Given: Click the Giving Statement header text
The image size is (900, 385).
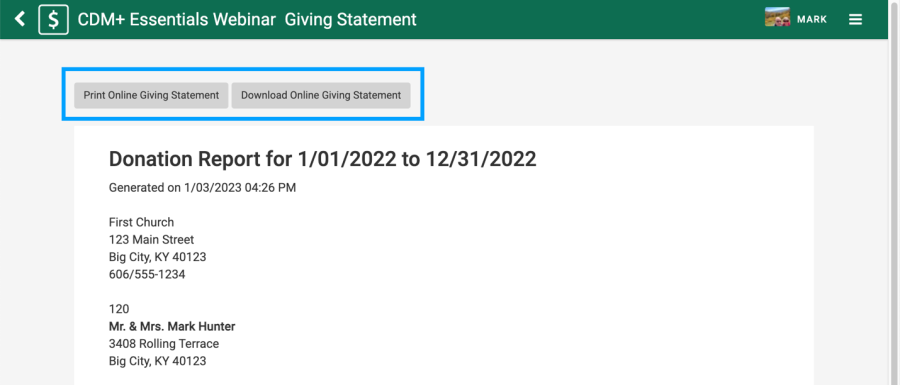Looking at the screenshot, I should tap(350, 20).
